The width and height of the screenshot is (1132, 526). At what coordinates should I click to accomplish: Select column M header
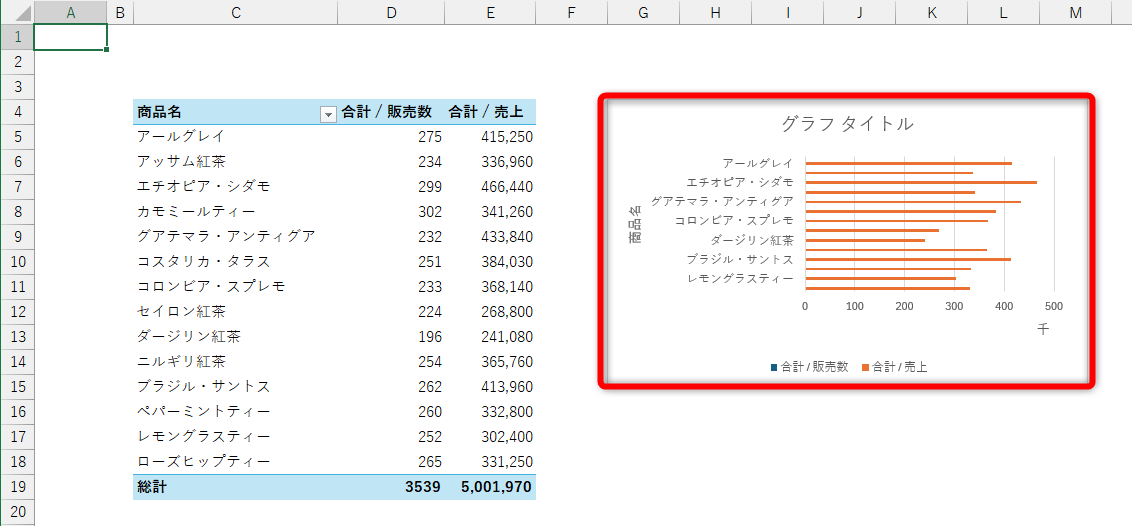[1076, 12]
